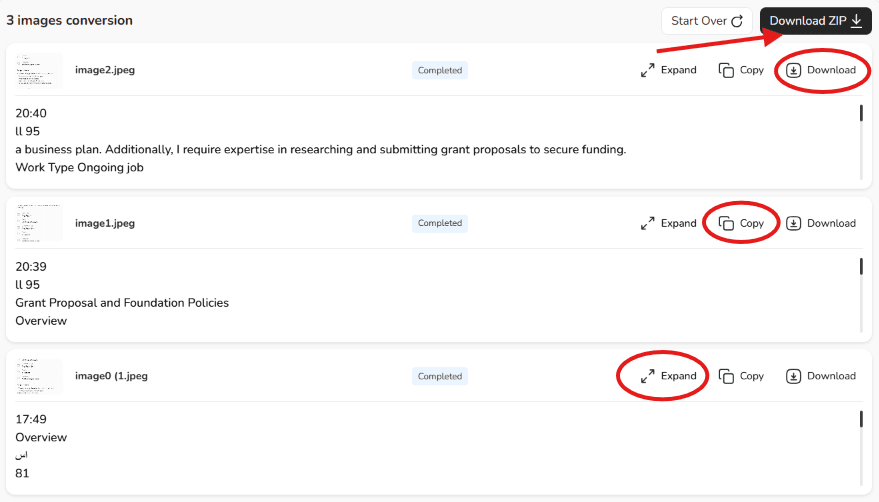The width and height of the screenshot is (879, 502).
Task: Open the image2.jpeg thumbnail preview
Action: pos(39,71)
